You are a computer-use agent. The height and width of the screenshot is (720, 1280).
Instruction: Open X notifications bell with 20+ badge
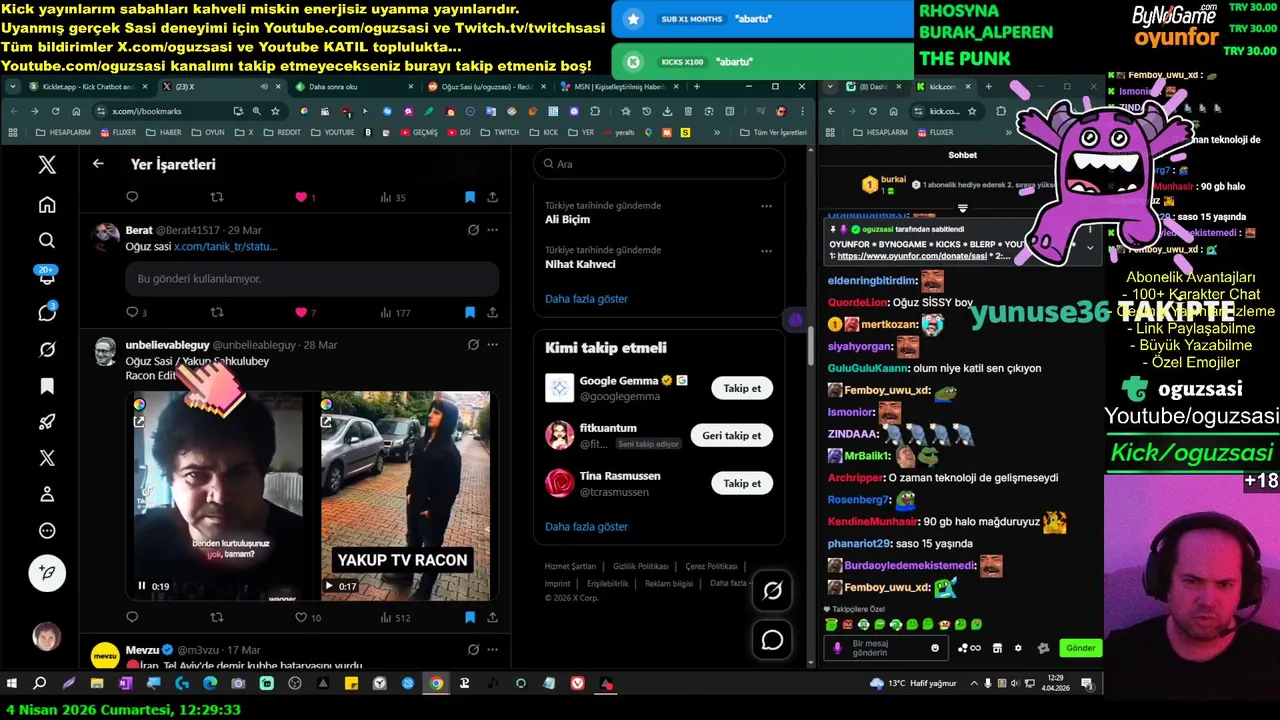[47, 277]
